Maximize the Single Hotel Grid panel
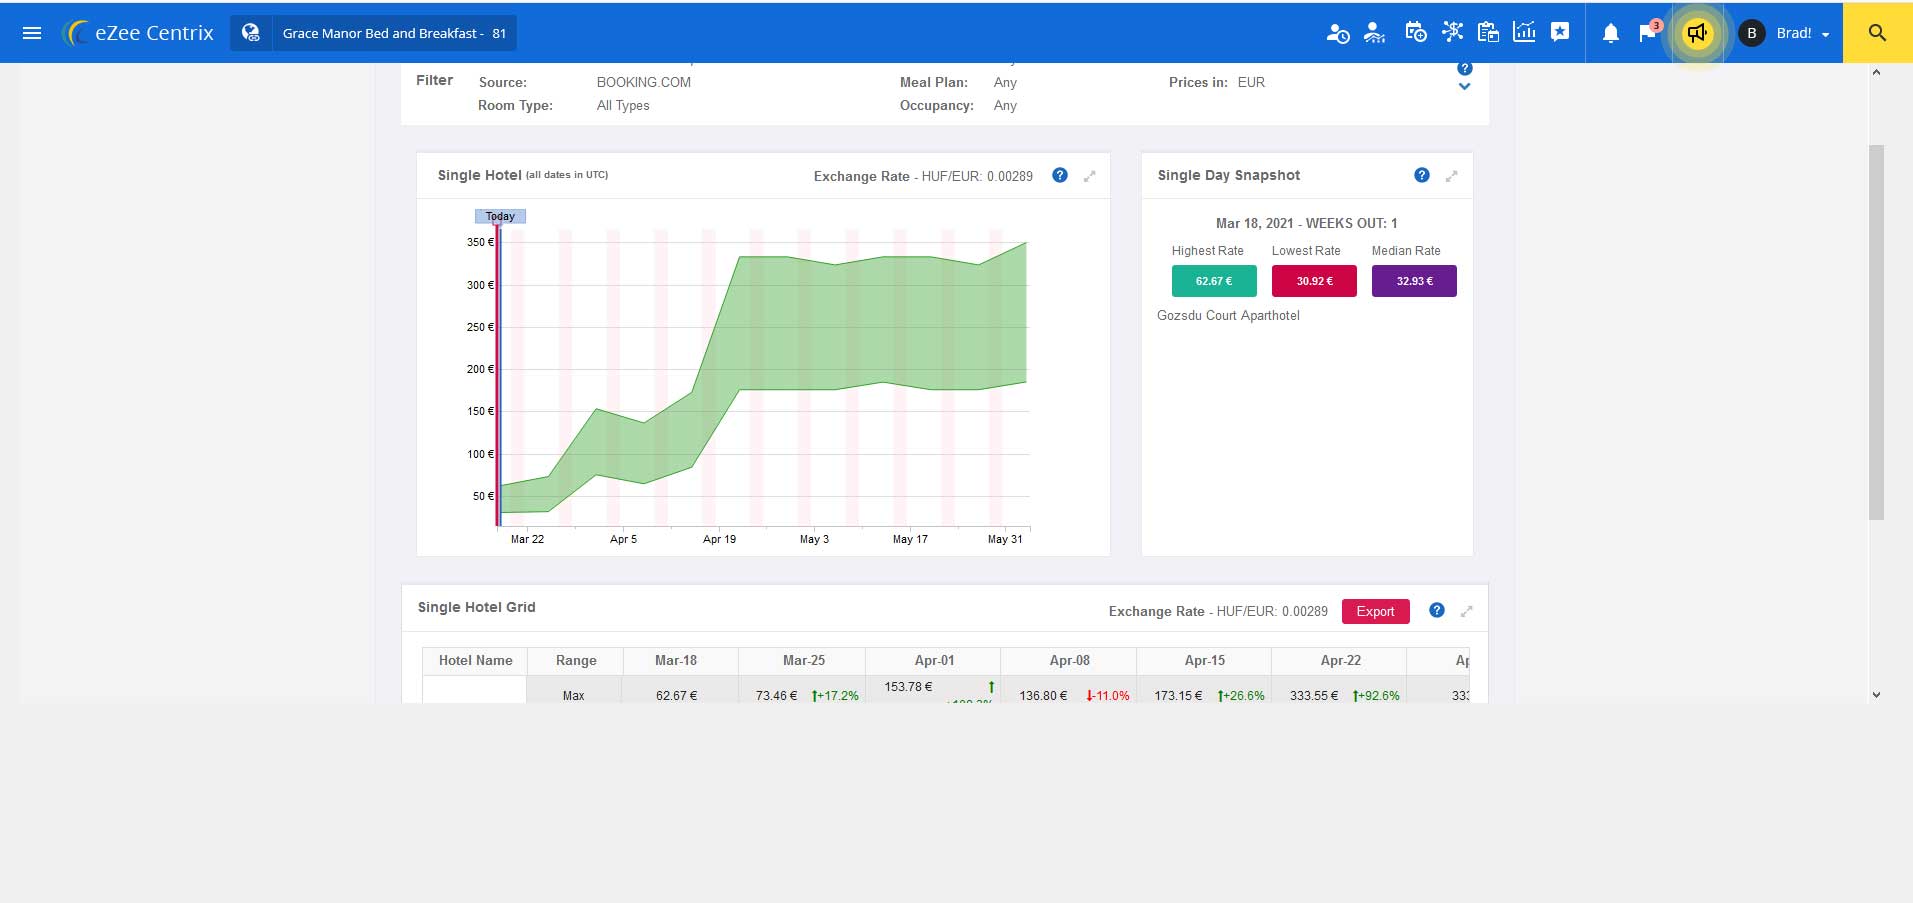Image resolution: width=1913 pixels, height=903 pixels. (1467, 611)
